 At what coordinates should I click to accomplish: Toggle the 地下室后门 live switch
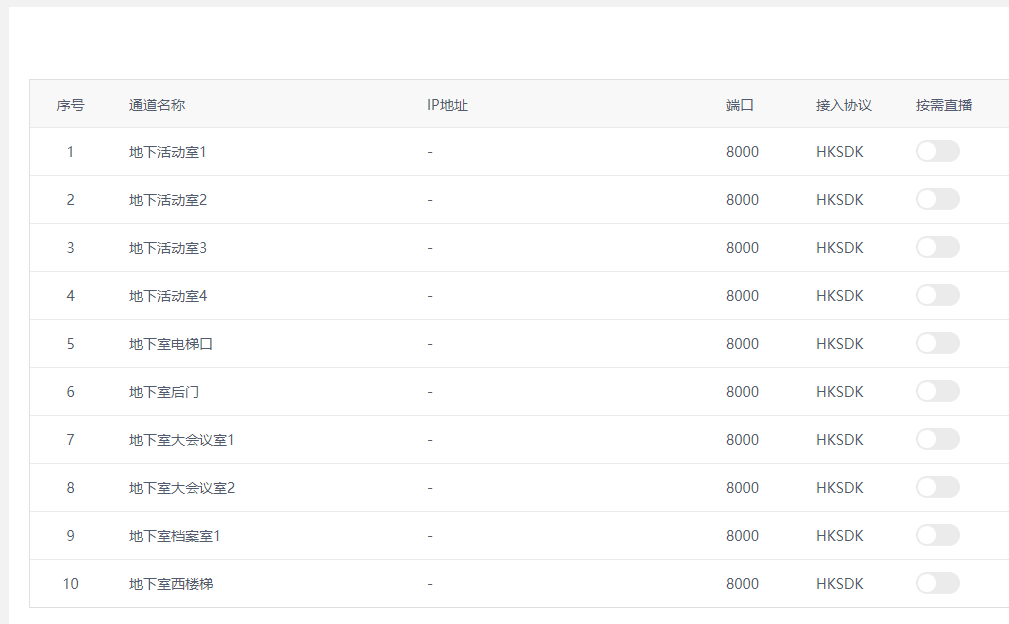[x=937, y=391]
